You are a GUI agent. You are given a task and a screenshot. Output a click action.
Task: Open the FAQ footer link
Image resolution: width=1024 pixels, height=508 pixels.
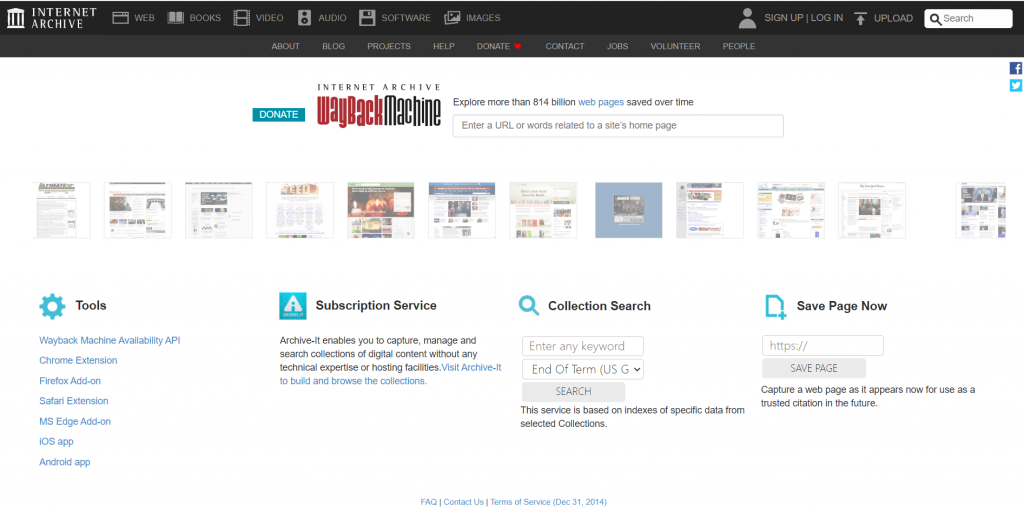click(x=428, y=502)
